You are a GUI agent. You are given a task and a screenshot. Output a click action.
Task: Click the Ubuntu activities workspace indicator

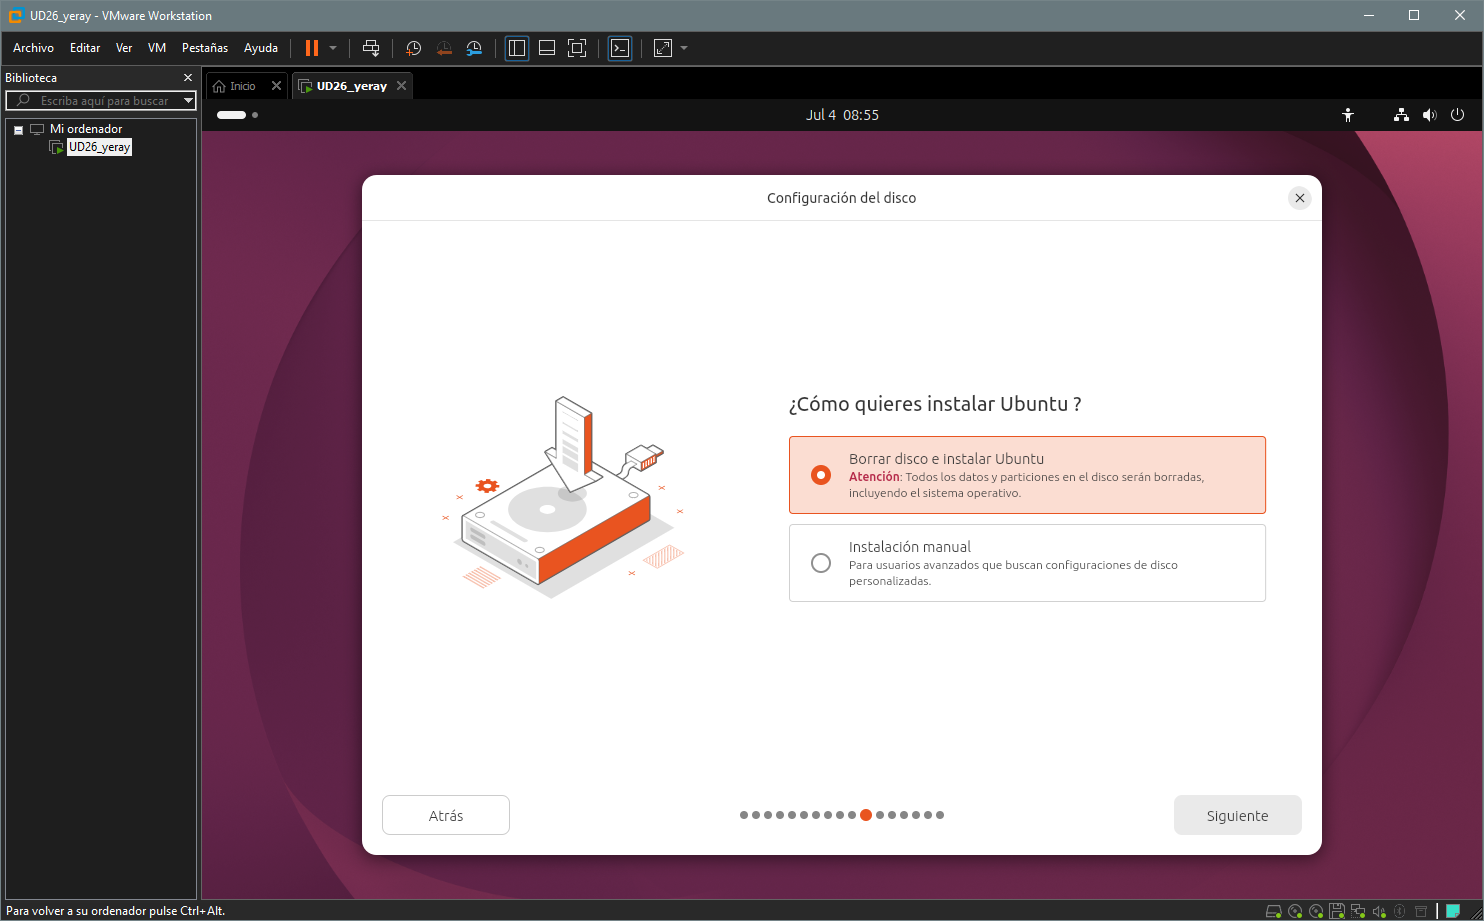tap(238, 115)
